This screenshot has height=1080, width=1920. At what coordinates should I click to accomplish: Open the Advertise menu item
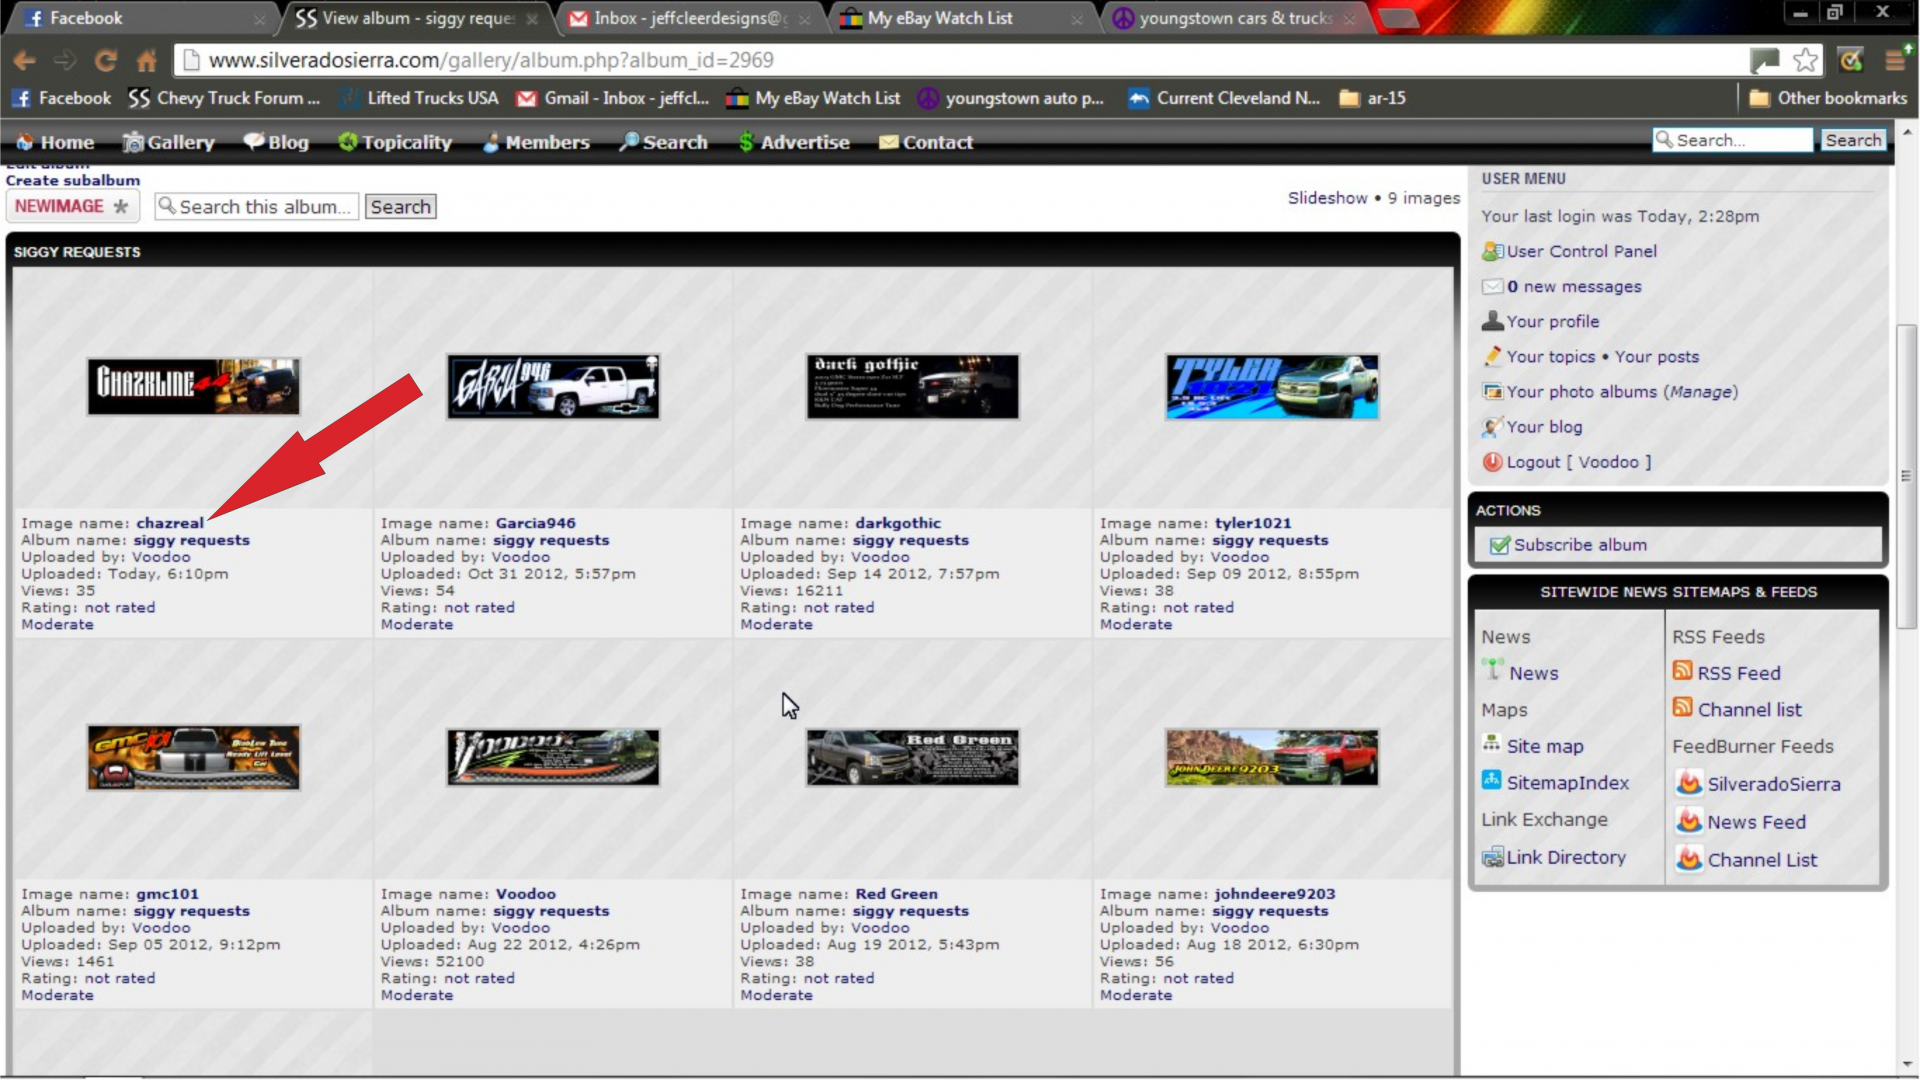[794, 142]
